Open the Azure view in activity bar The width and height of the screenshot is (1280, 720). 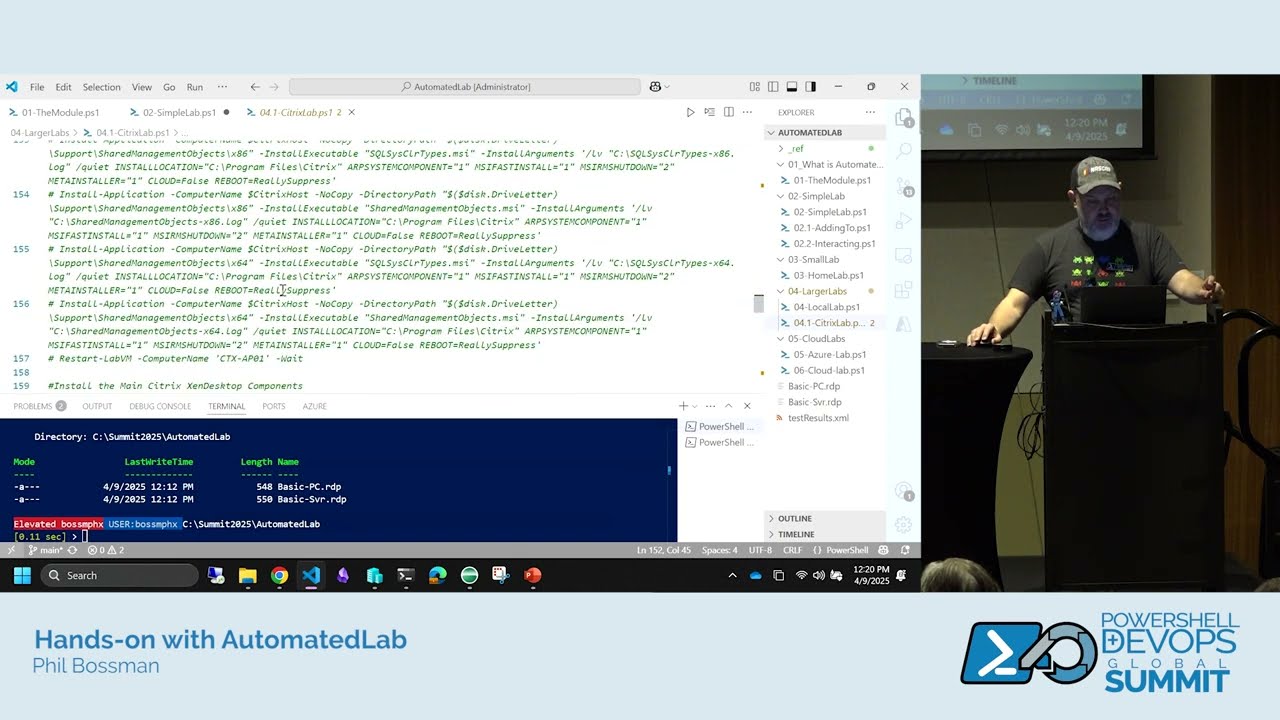pos(904,324)
